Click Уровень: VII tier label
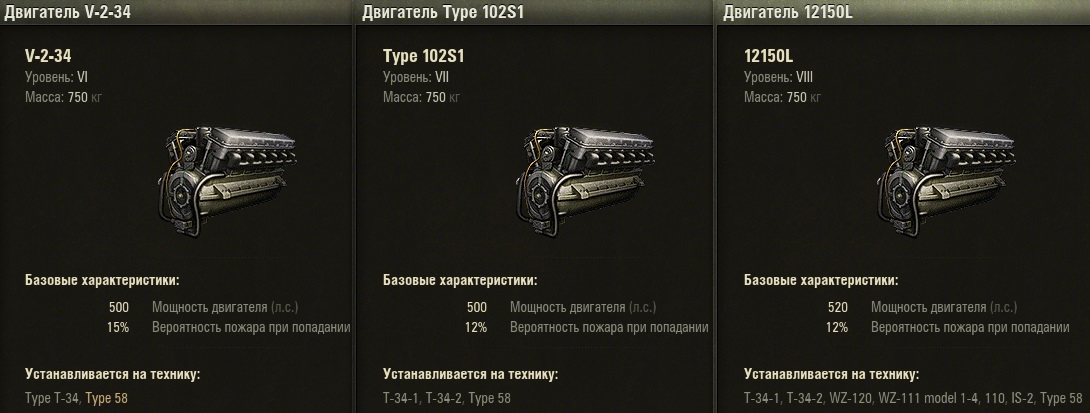This screenshot has width=1090, height=413. 416,77
